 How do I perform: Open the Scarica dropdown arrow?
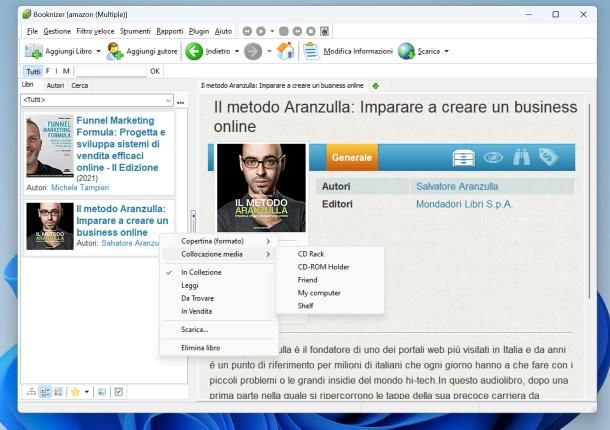pyautogui.click(x=447, y=51)
